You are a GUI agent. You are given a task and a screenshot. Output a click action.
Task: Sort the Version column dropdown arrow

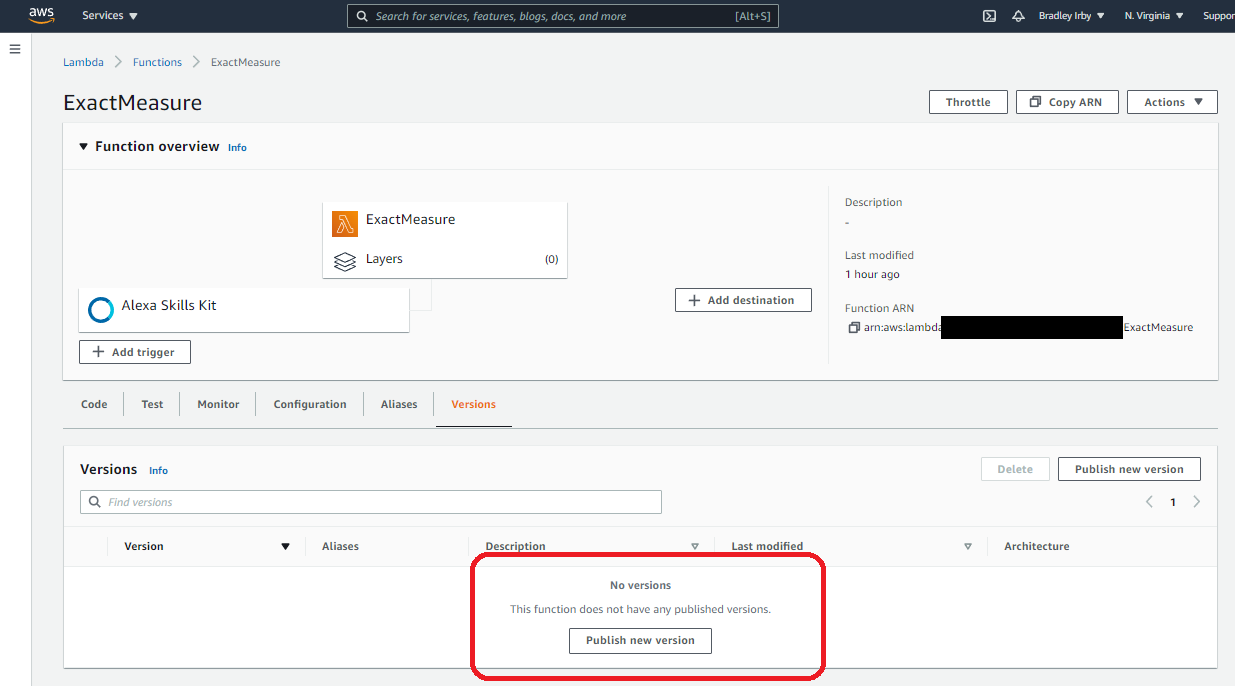pos(285,547)
